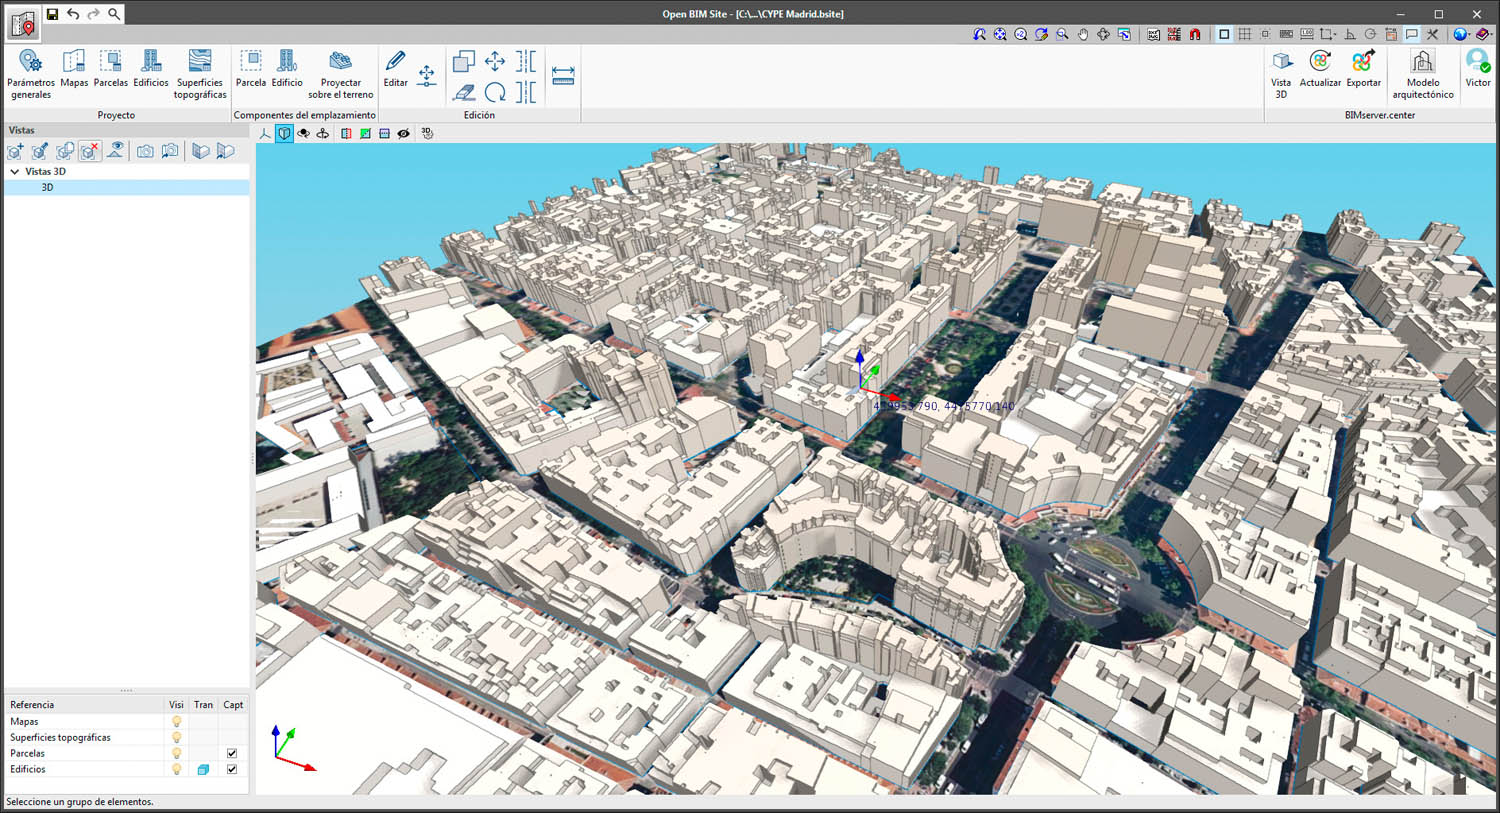Screen dimensions: 1500x813
Task: Click the undo arrow in title bar
Action: 73,14
